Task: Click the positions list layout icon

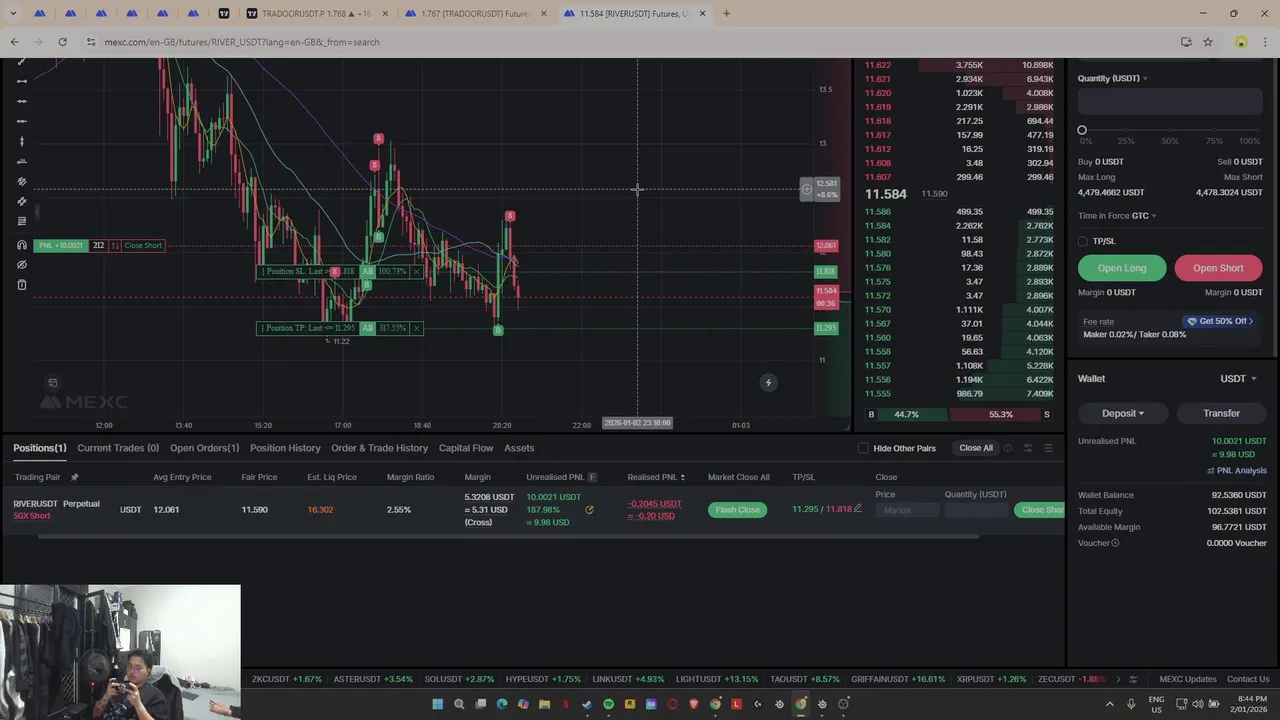Action: [x=1048, y=448]
